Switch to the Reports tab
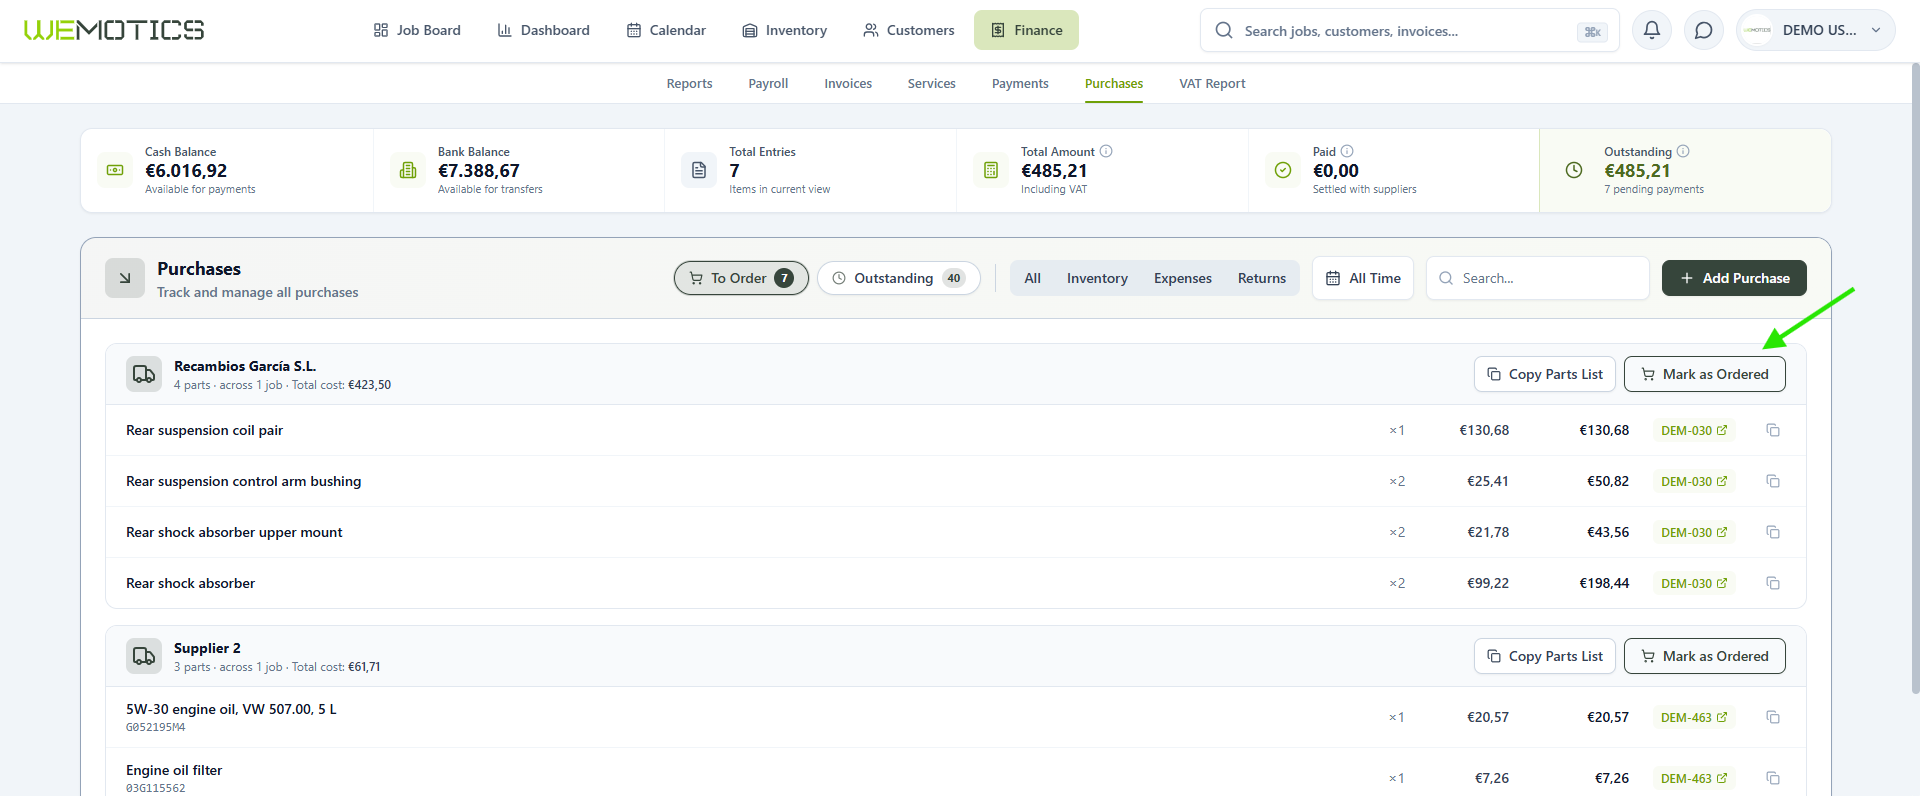Screen dimensions: 1920x796 690,84
